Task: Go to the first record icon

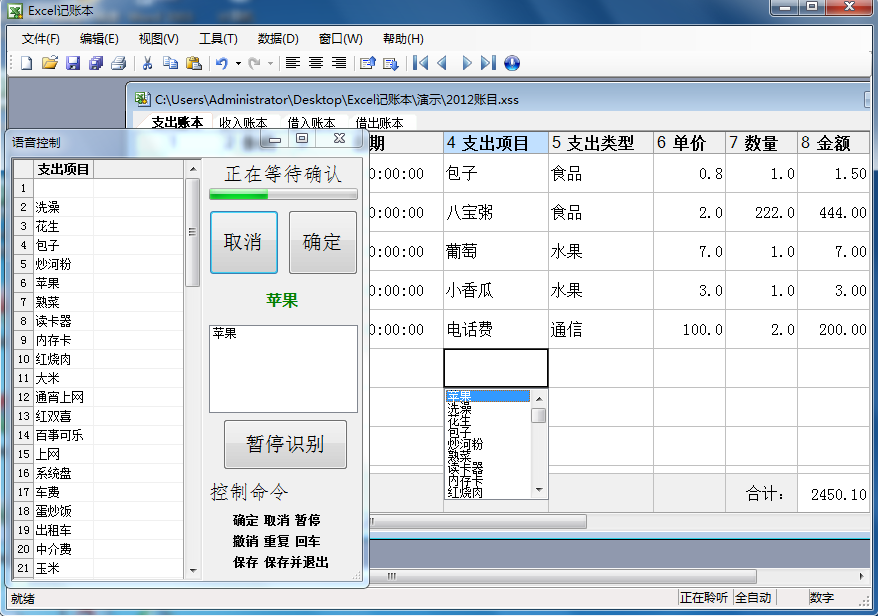Action: coord(420,63)
